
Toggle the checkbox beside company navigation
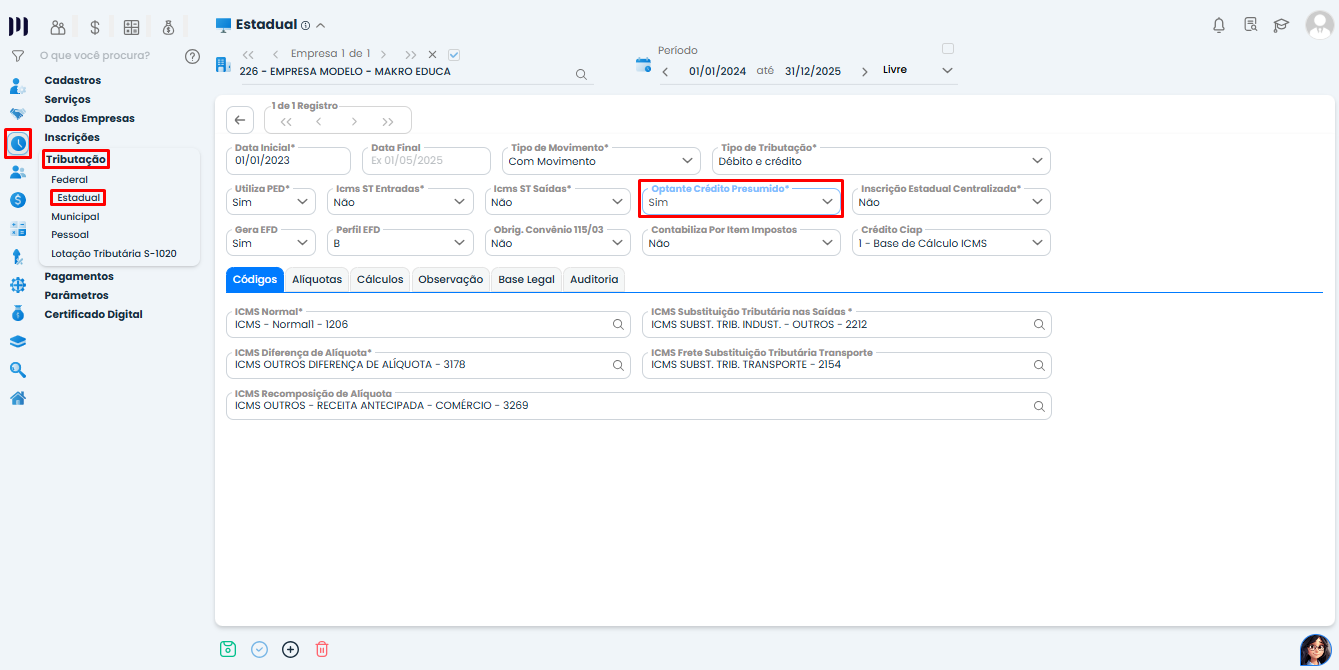(x=454, y=54)
